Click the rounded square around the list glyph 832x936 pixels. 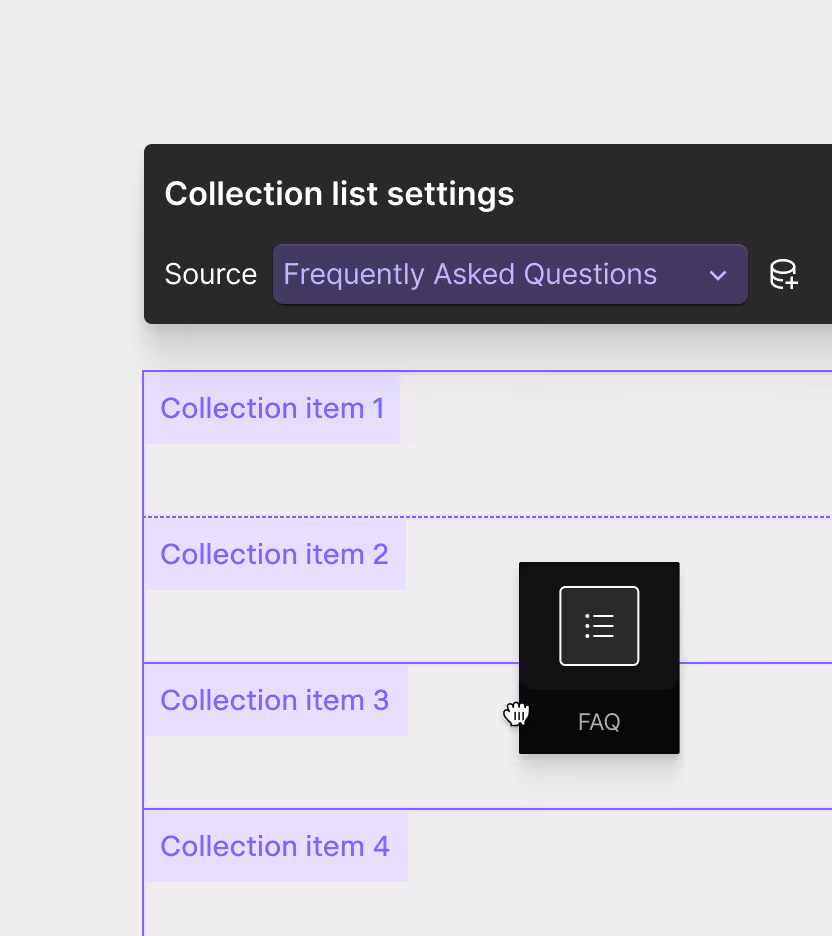tap(598, 625)
